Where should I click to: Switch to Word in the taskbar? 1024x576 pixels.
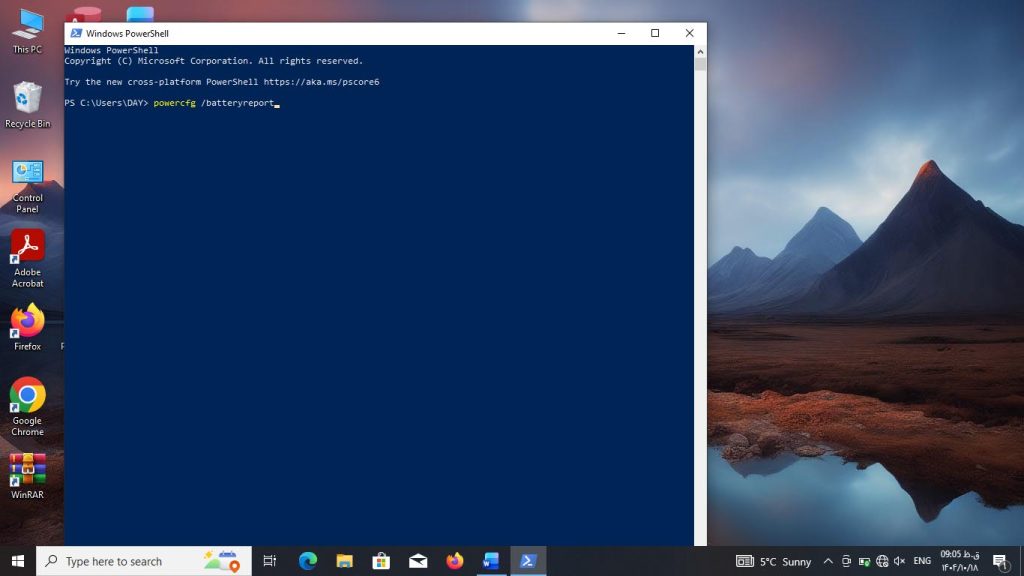tap(491, 561)
